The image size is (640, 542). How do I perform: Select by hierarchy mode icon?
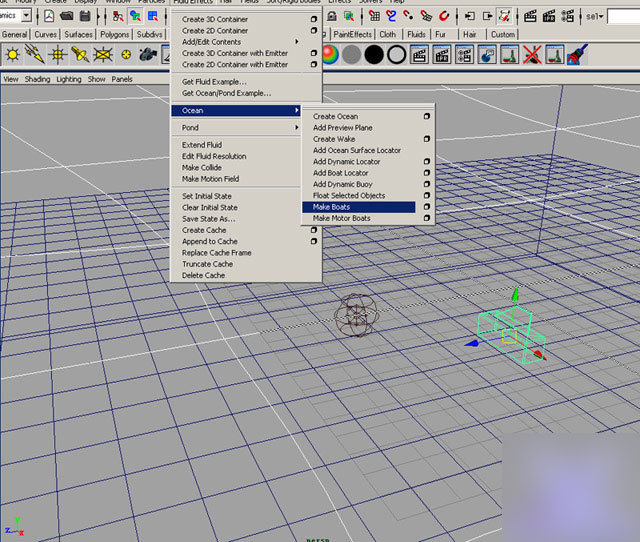(x=118, y=16)
